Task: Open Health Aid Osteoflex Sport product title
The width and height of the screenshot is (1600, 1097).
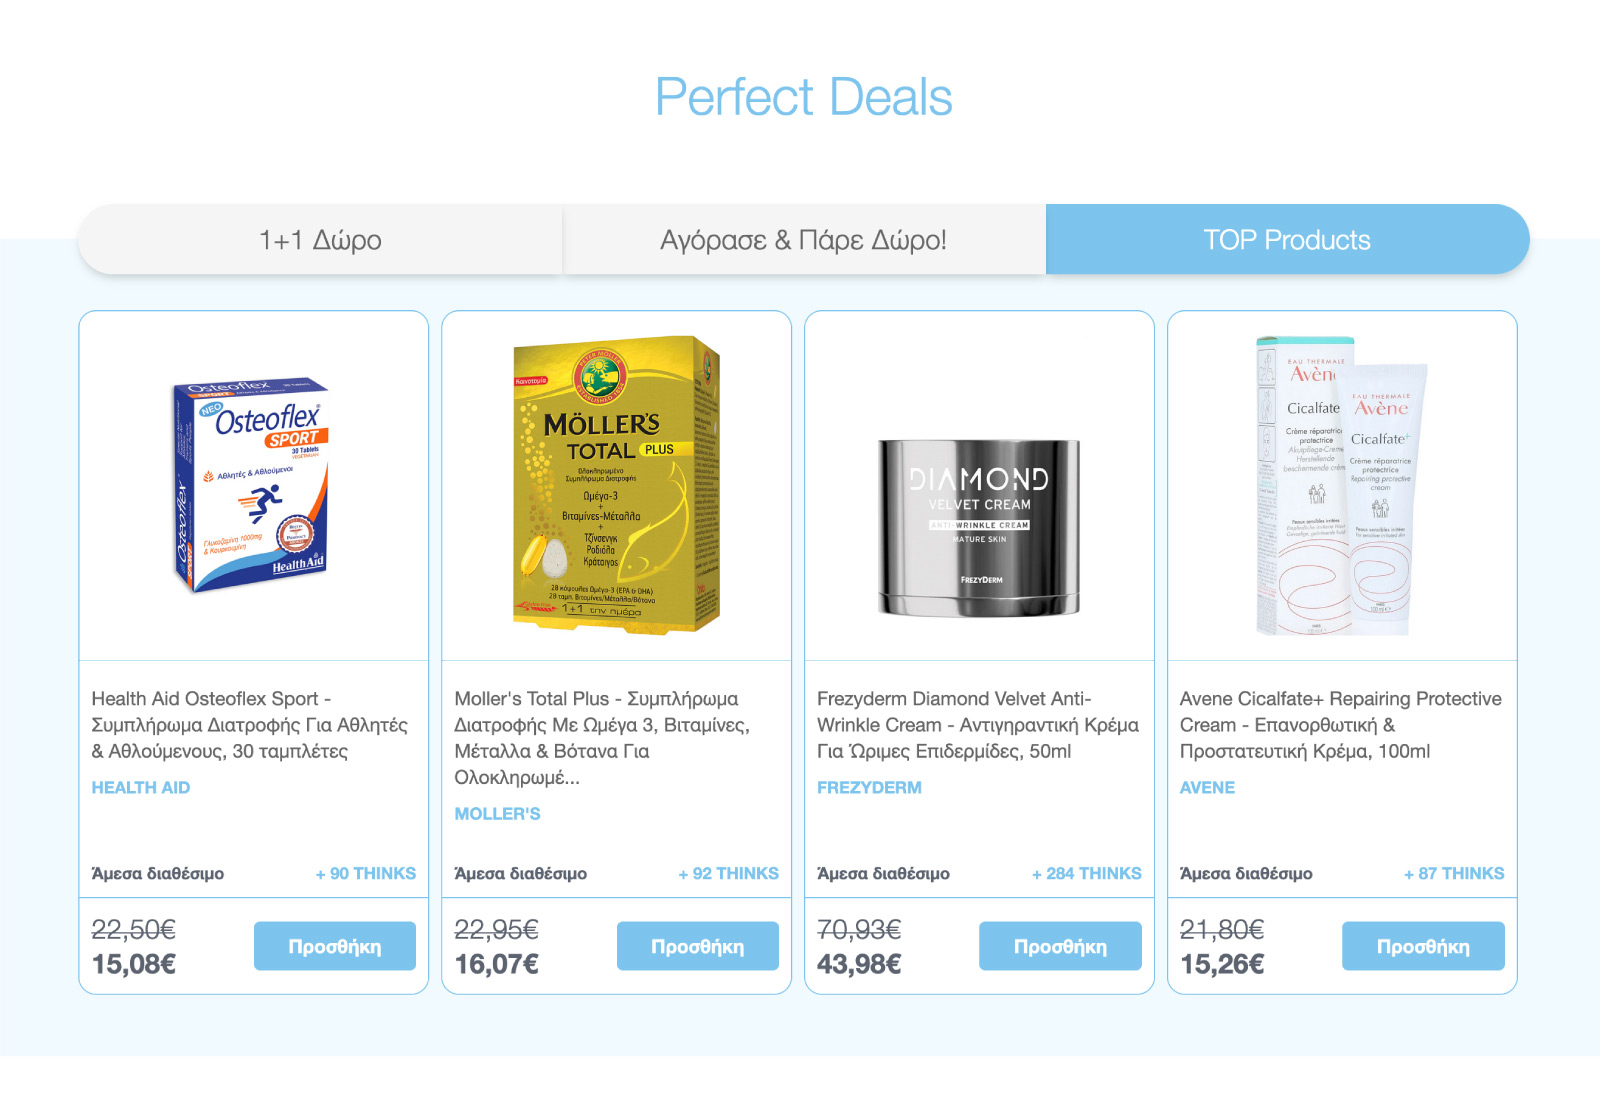Action: pyautogui.click(x=249, y=725)
